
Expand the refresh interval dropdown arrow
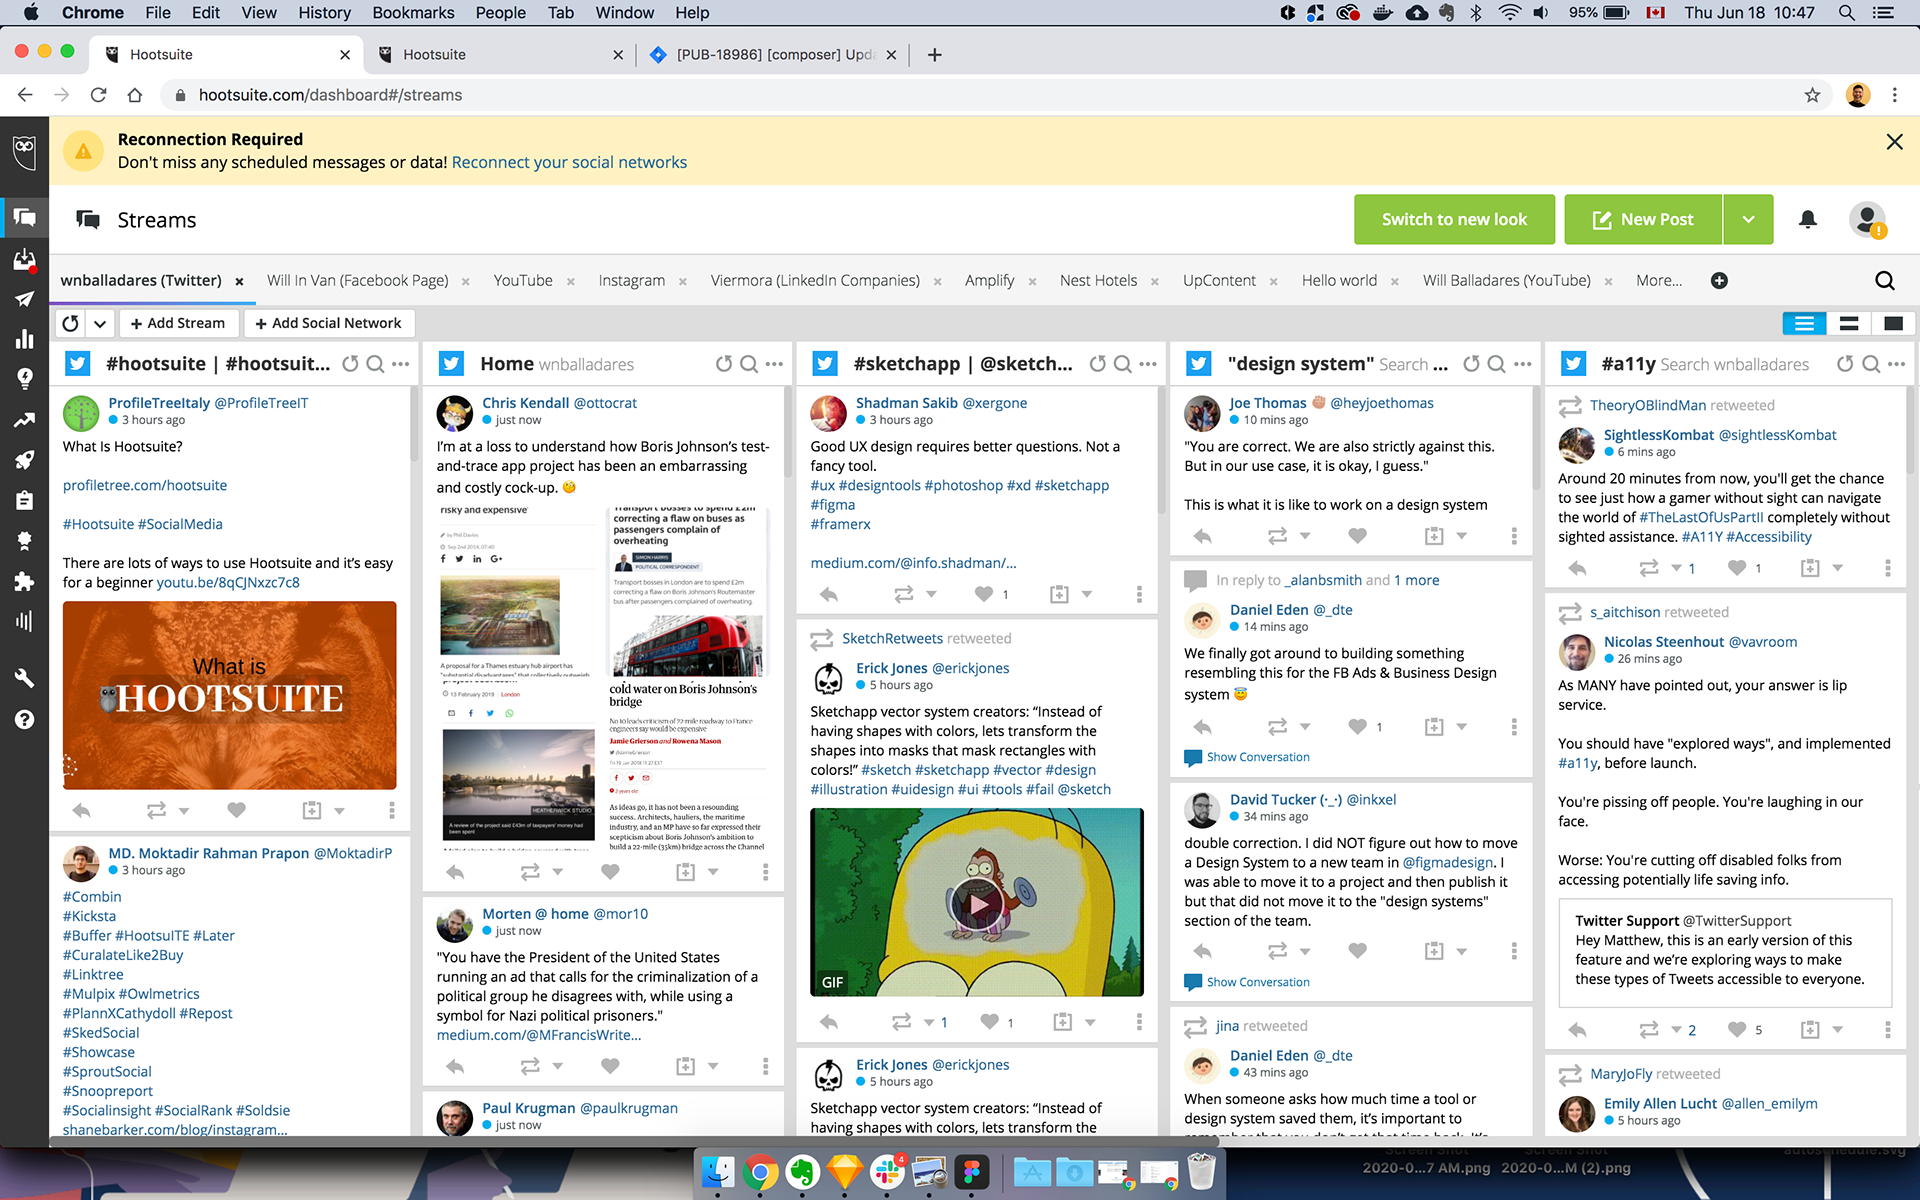click(100, 323)
